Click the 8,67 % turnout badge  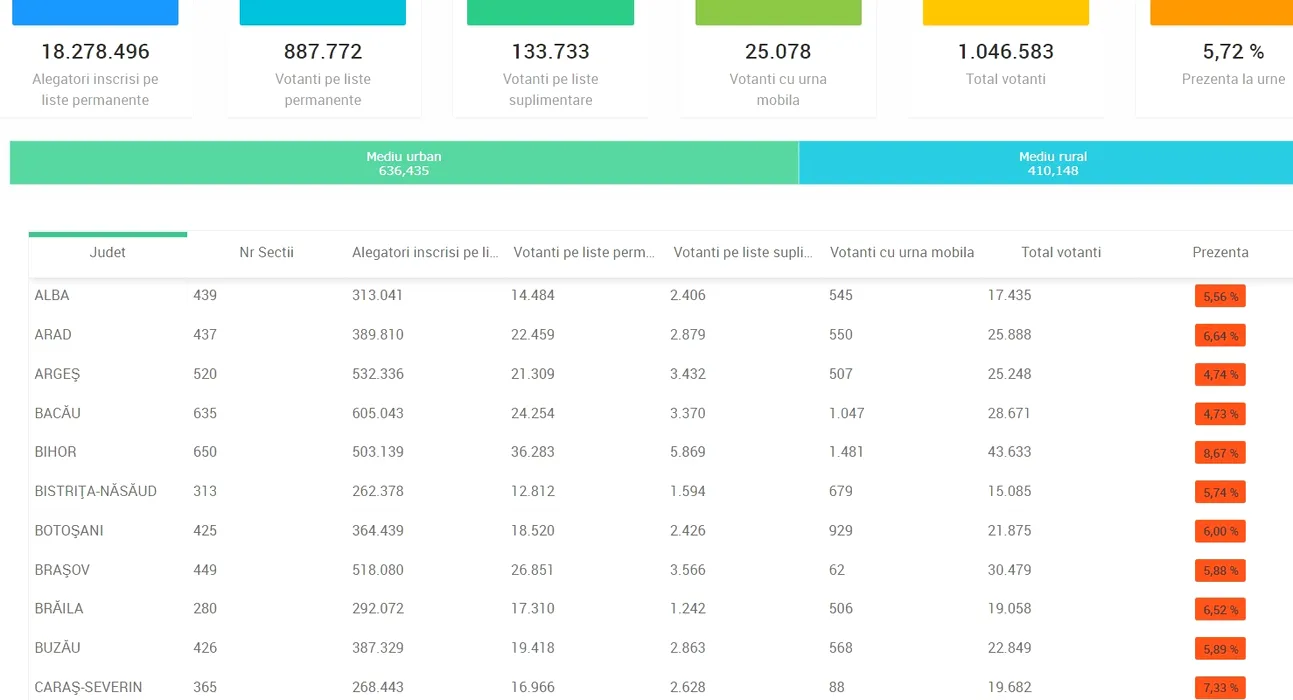coord(1220,453)
